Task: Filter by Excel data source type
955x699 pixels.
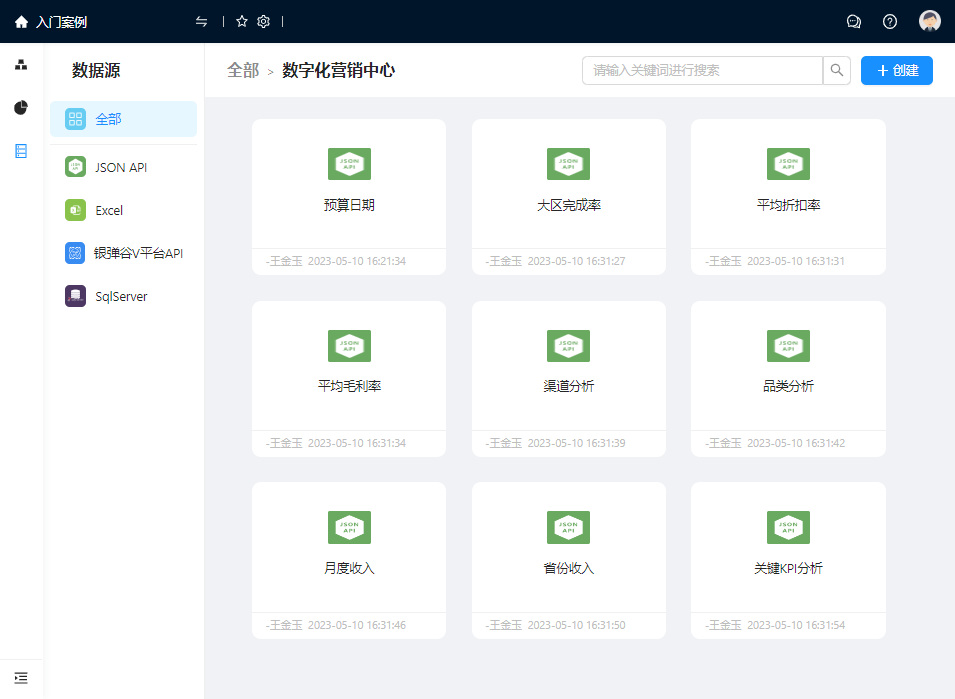Action: point(109,211)
